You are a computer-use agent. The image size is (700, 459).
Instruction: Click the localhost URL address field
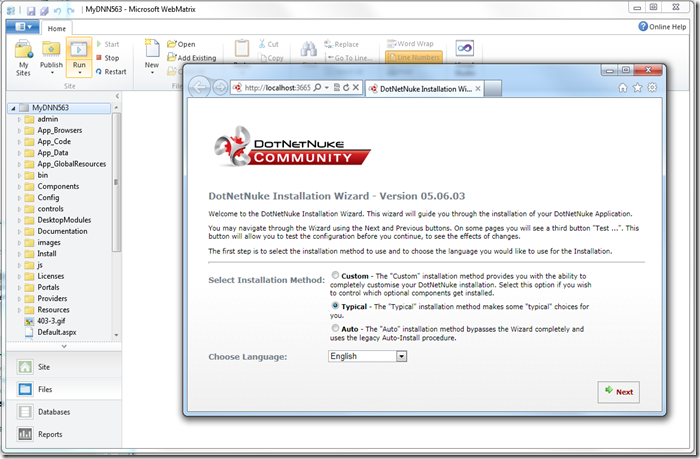[277, 88]
